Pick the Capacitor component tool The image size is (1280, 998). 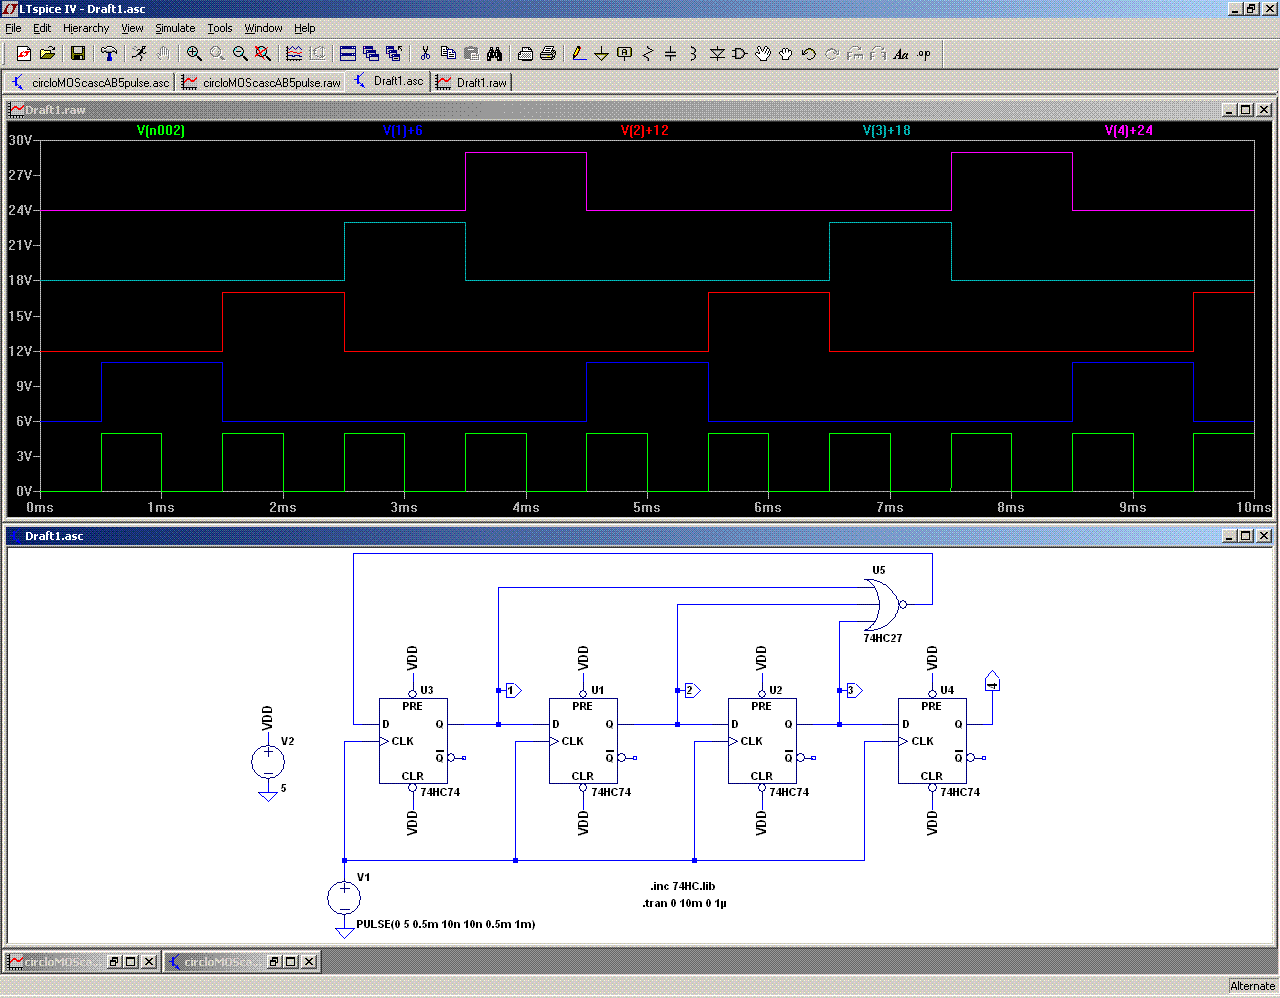click(x=670, y=54)
